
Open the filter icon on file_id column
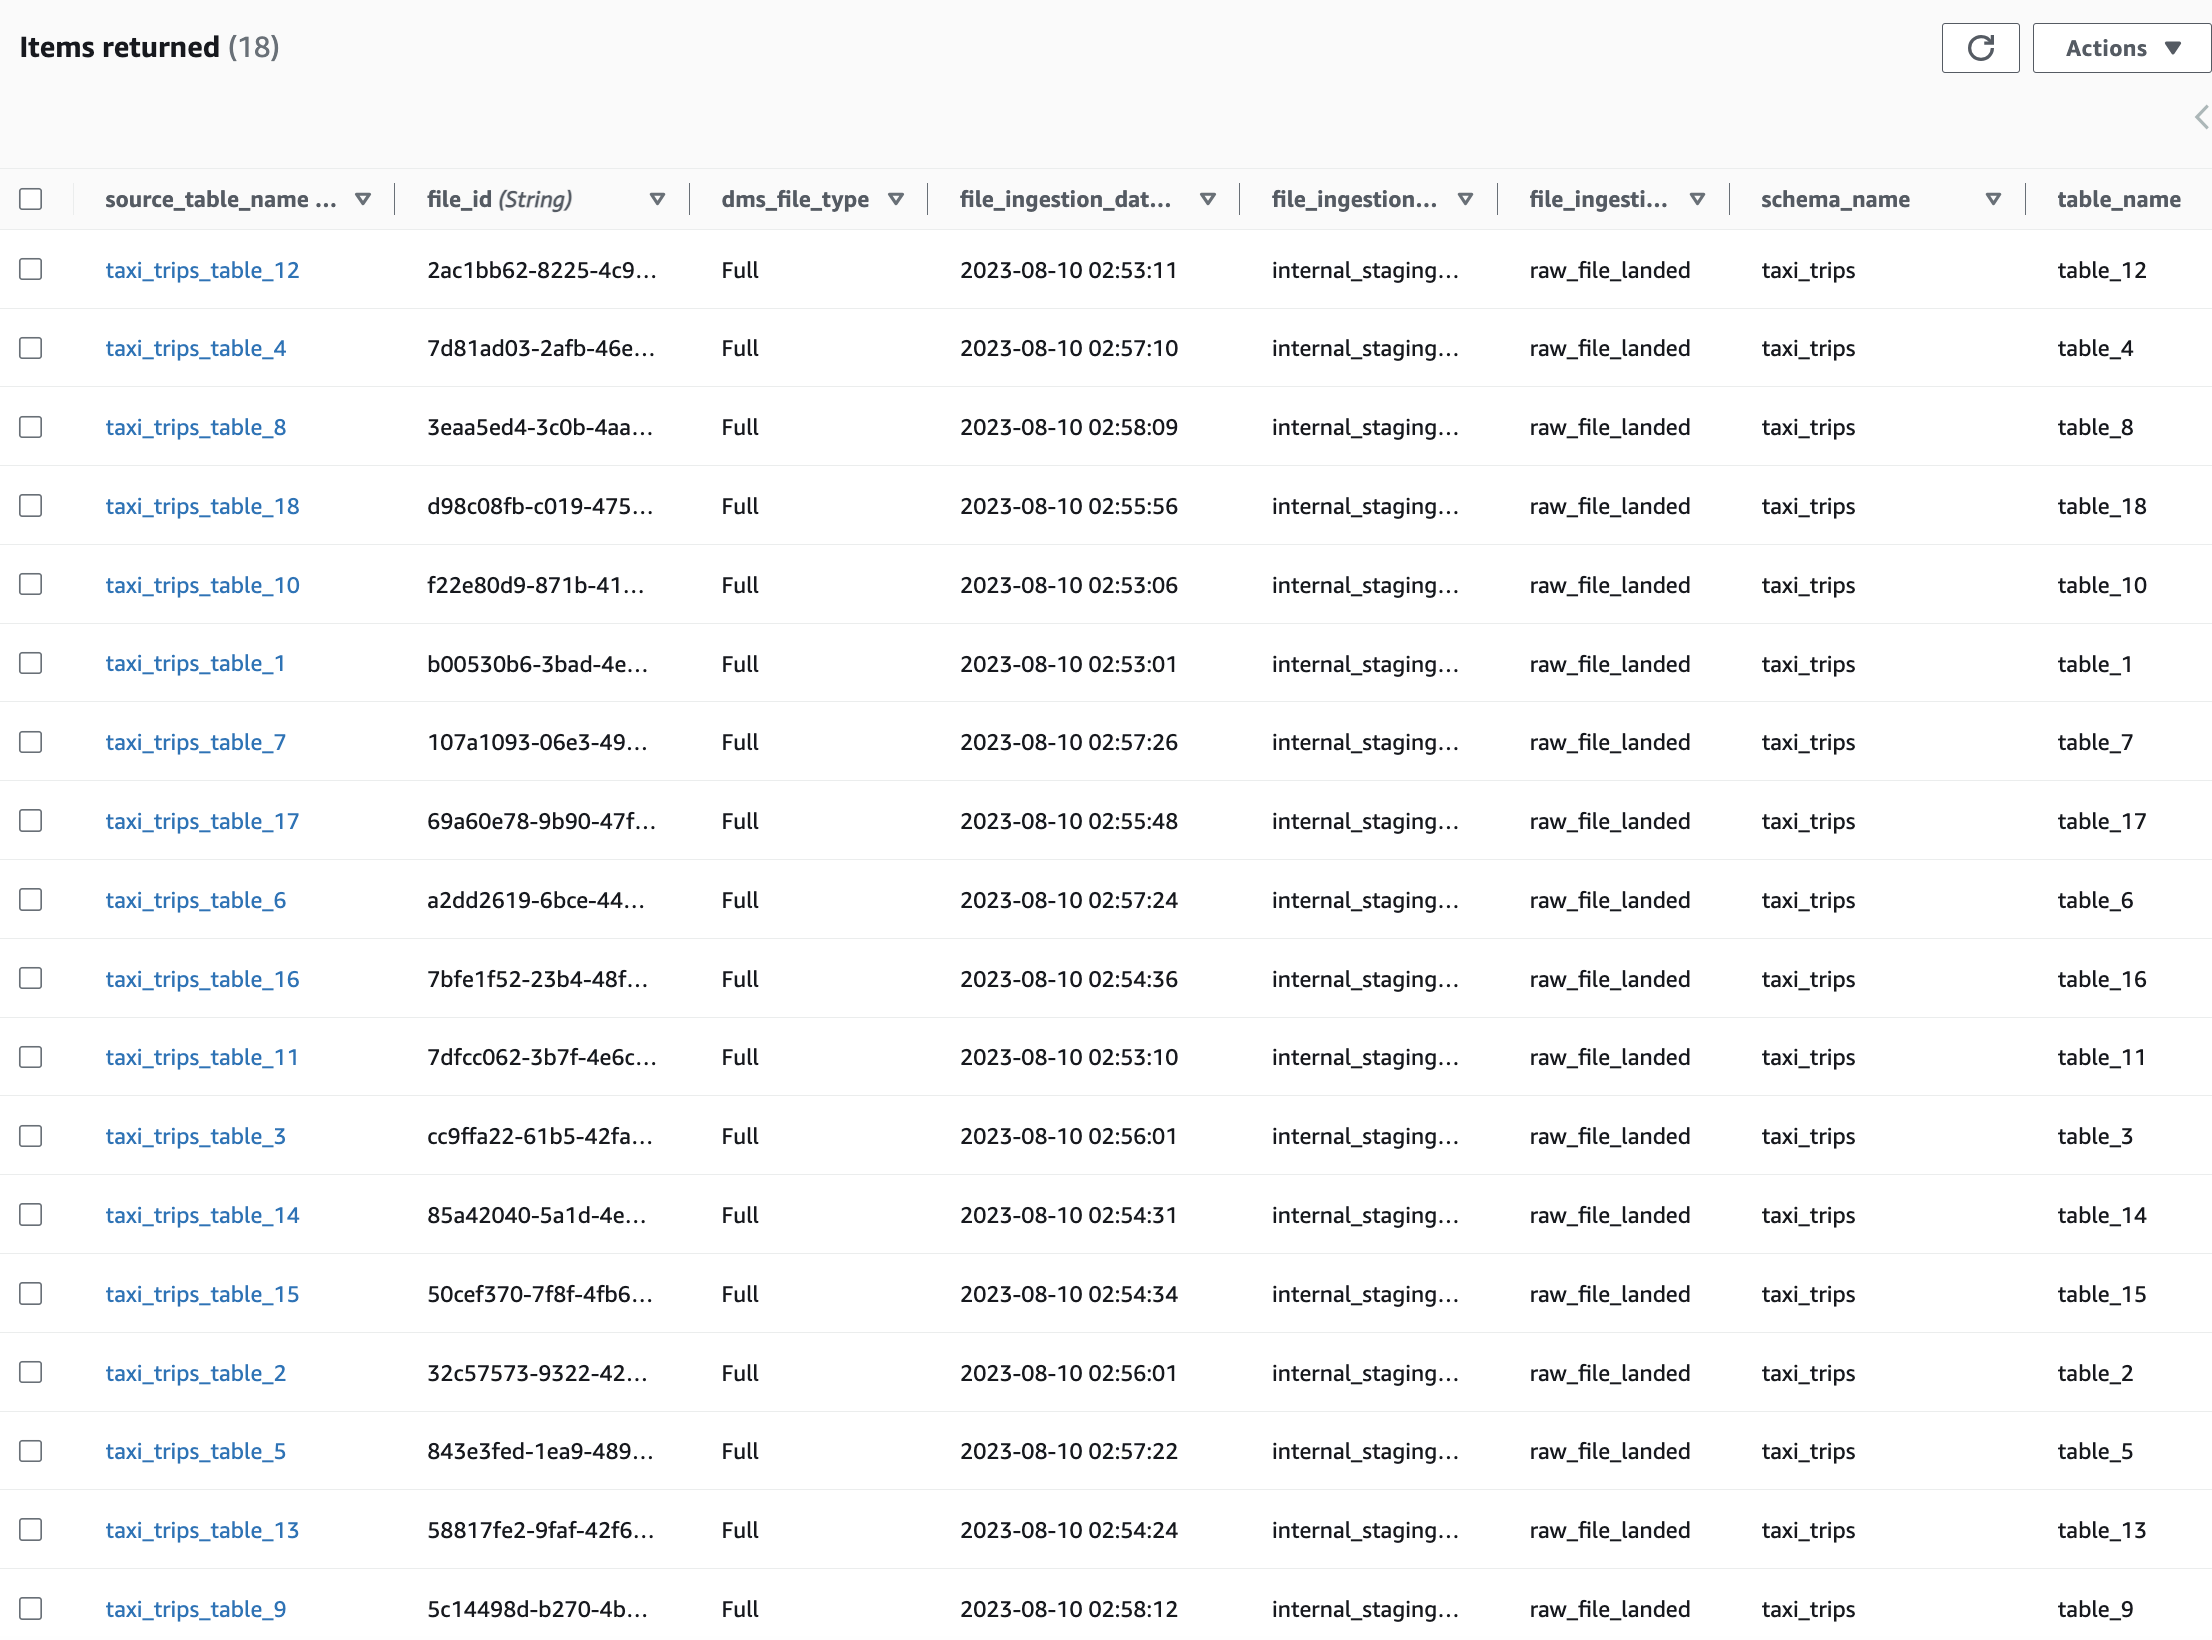[x=657, y=199]
